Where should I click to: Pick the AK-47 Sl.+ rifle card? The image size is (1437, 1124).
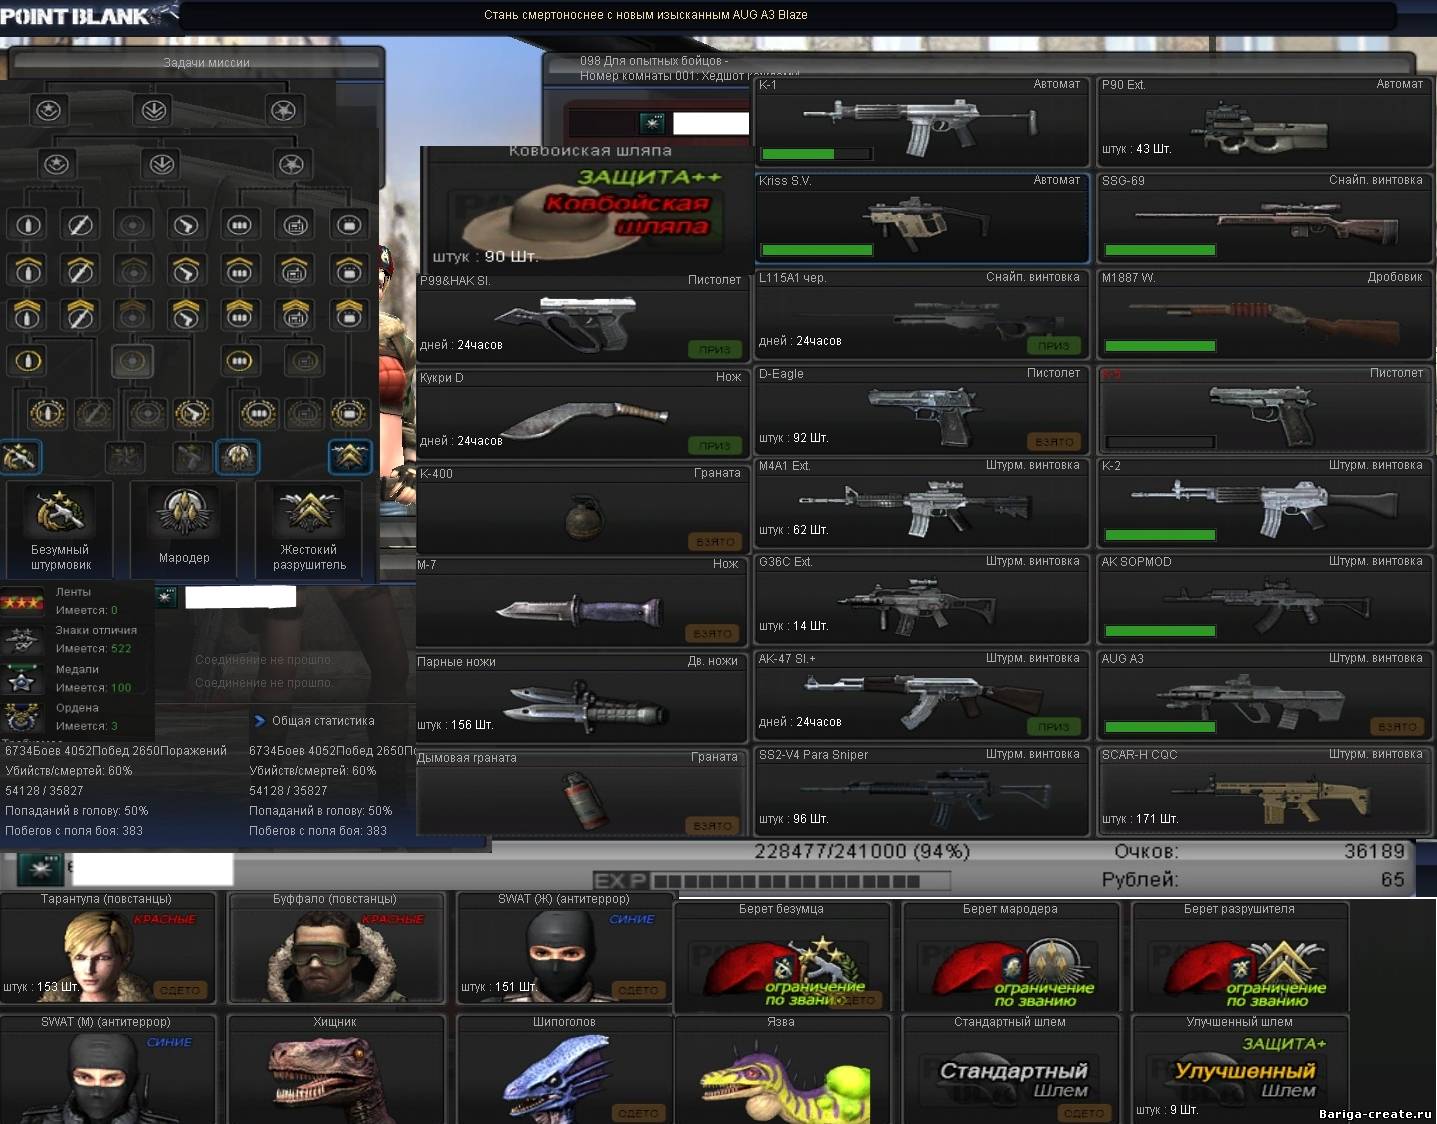(x=921, y=696)
